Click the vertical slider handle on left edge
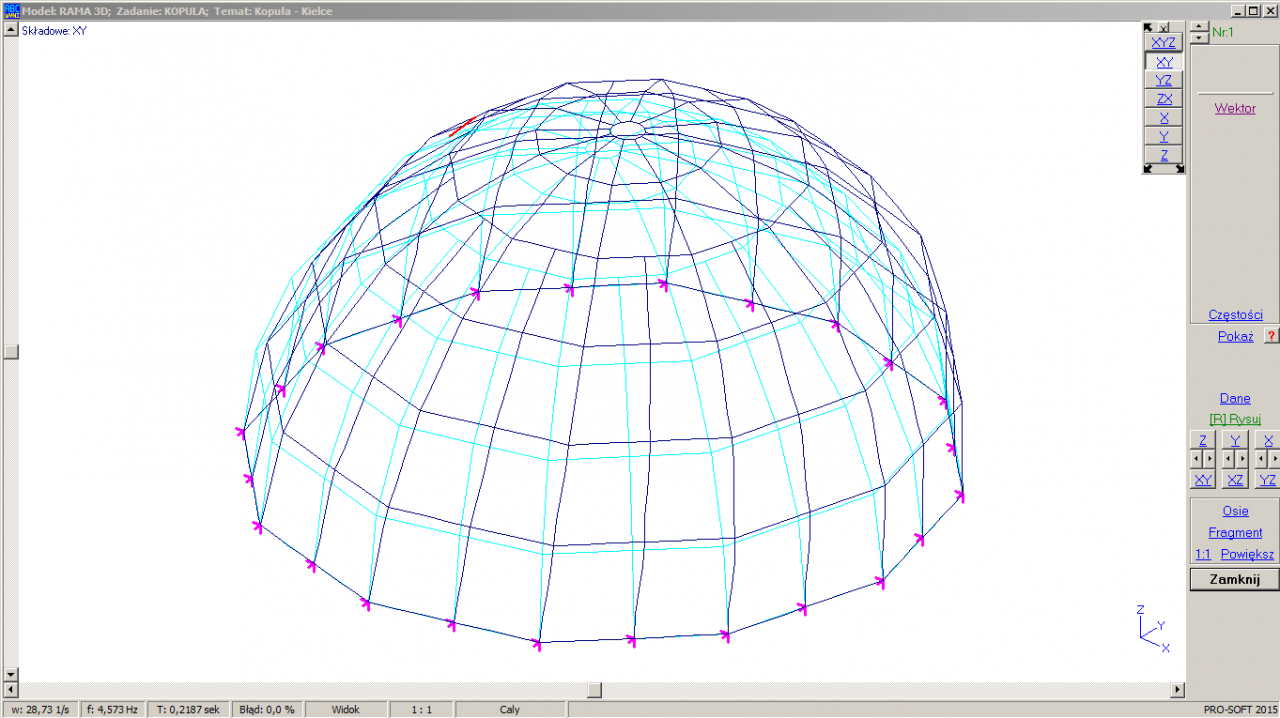Screen dimensions: 1280x718 pos(11,352)
